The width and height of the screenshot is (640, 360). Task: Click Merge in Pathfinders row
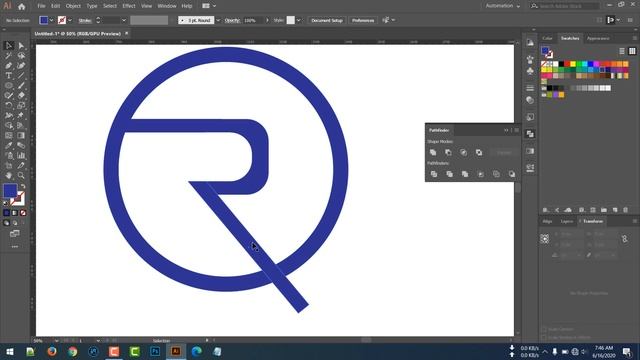point(465,174)
